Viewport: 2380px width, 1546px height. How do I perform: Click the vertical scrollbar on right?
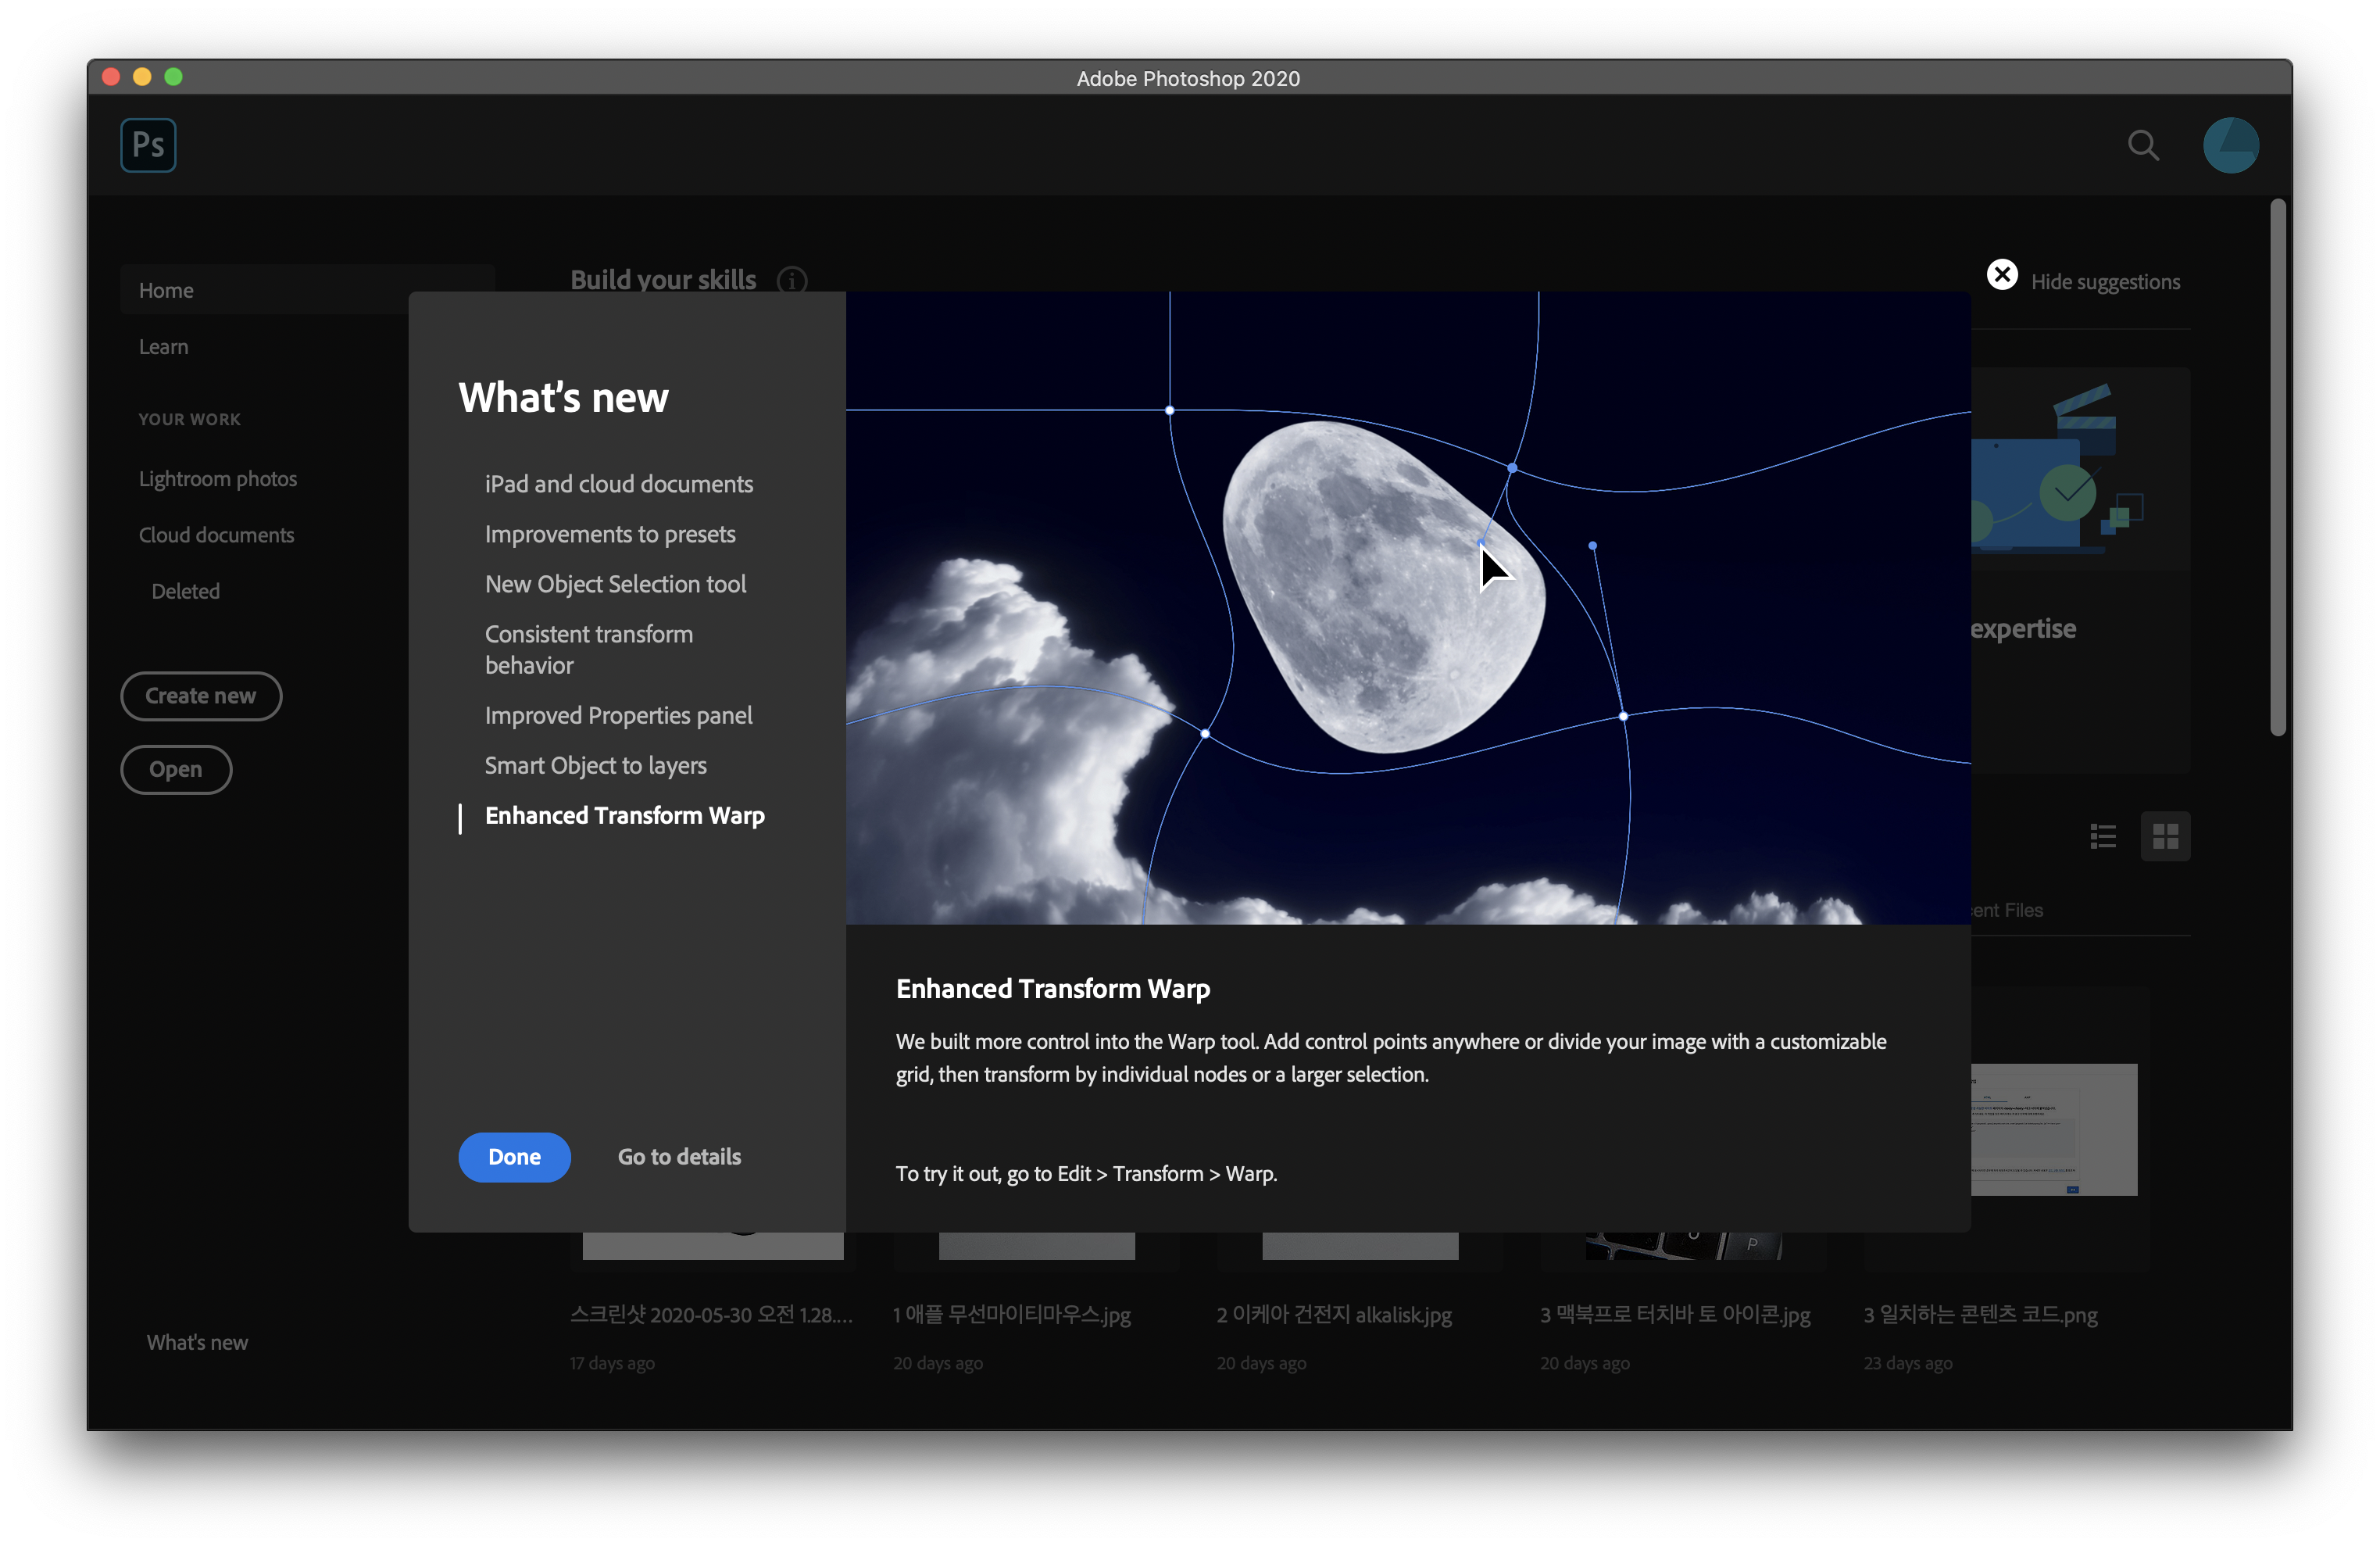(x=2277, y=467)
